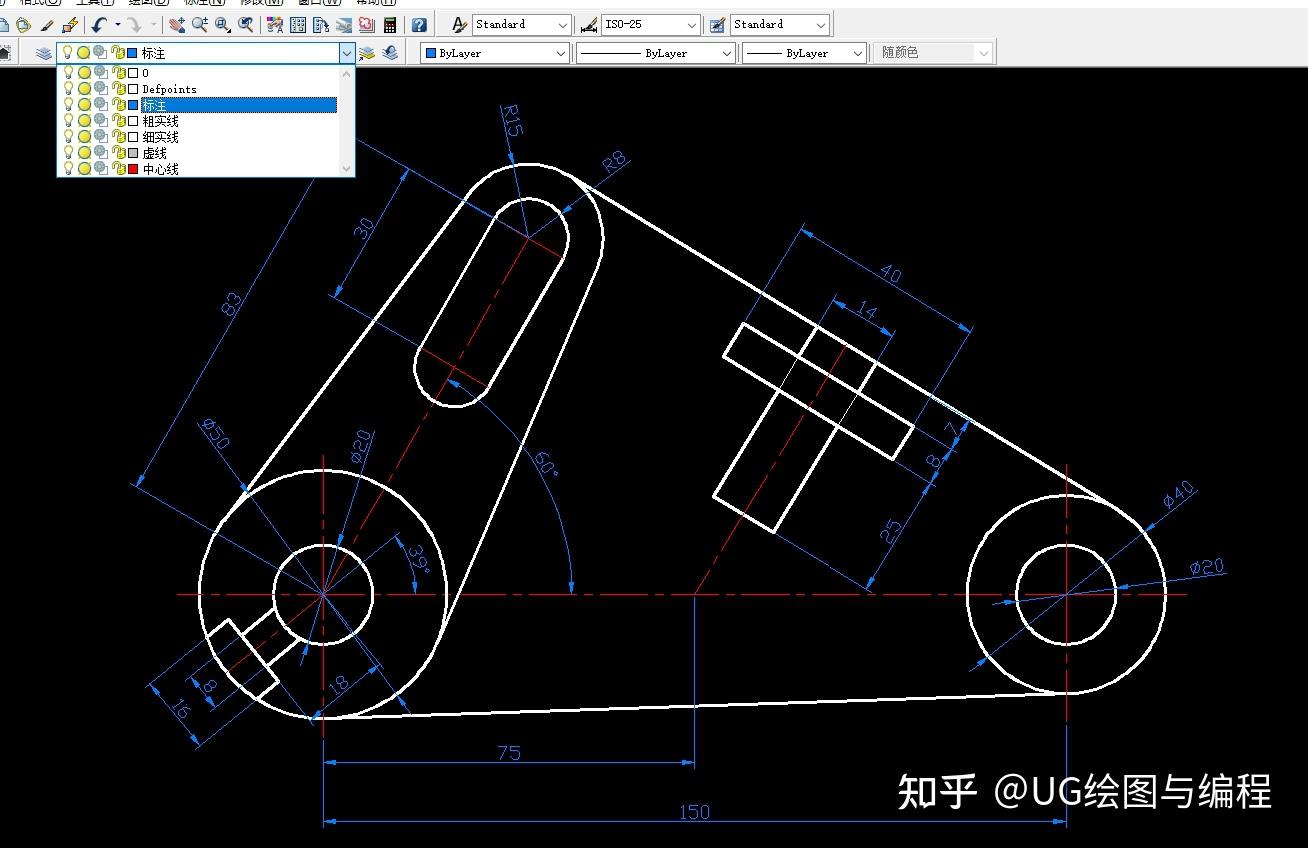1308x848 pixels.
Task: Select the Zoom Window tool
Action: [223, 24]
